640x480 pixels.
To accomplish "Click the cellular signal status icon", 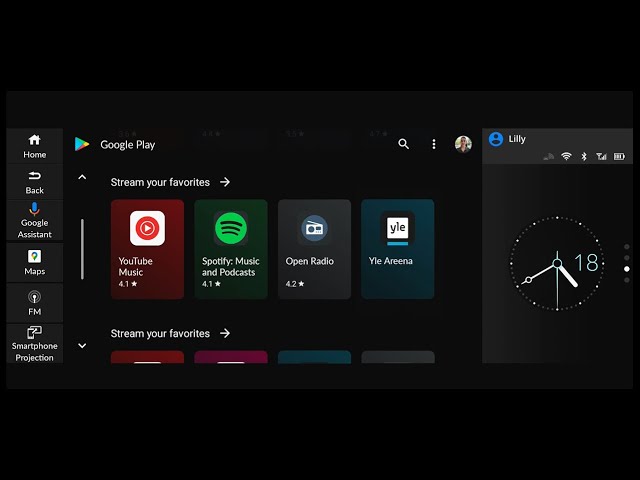I will point(601,156).
